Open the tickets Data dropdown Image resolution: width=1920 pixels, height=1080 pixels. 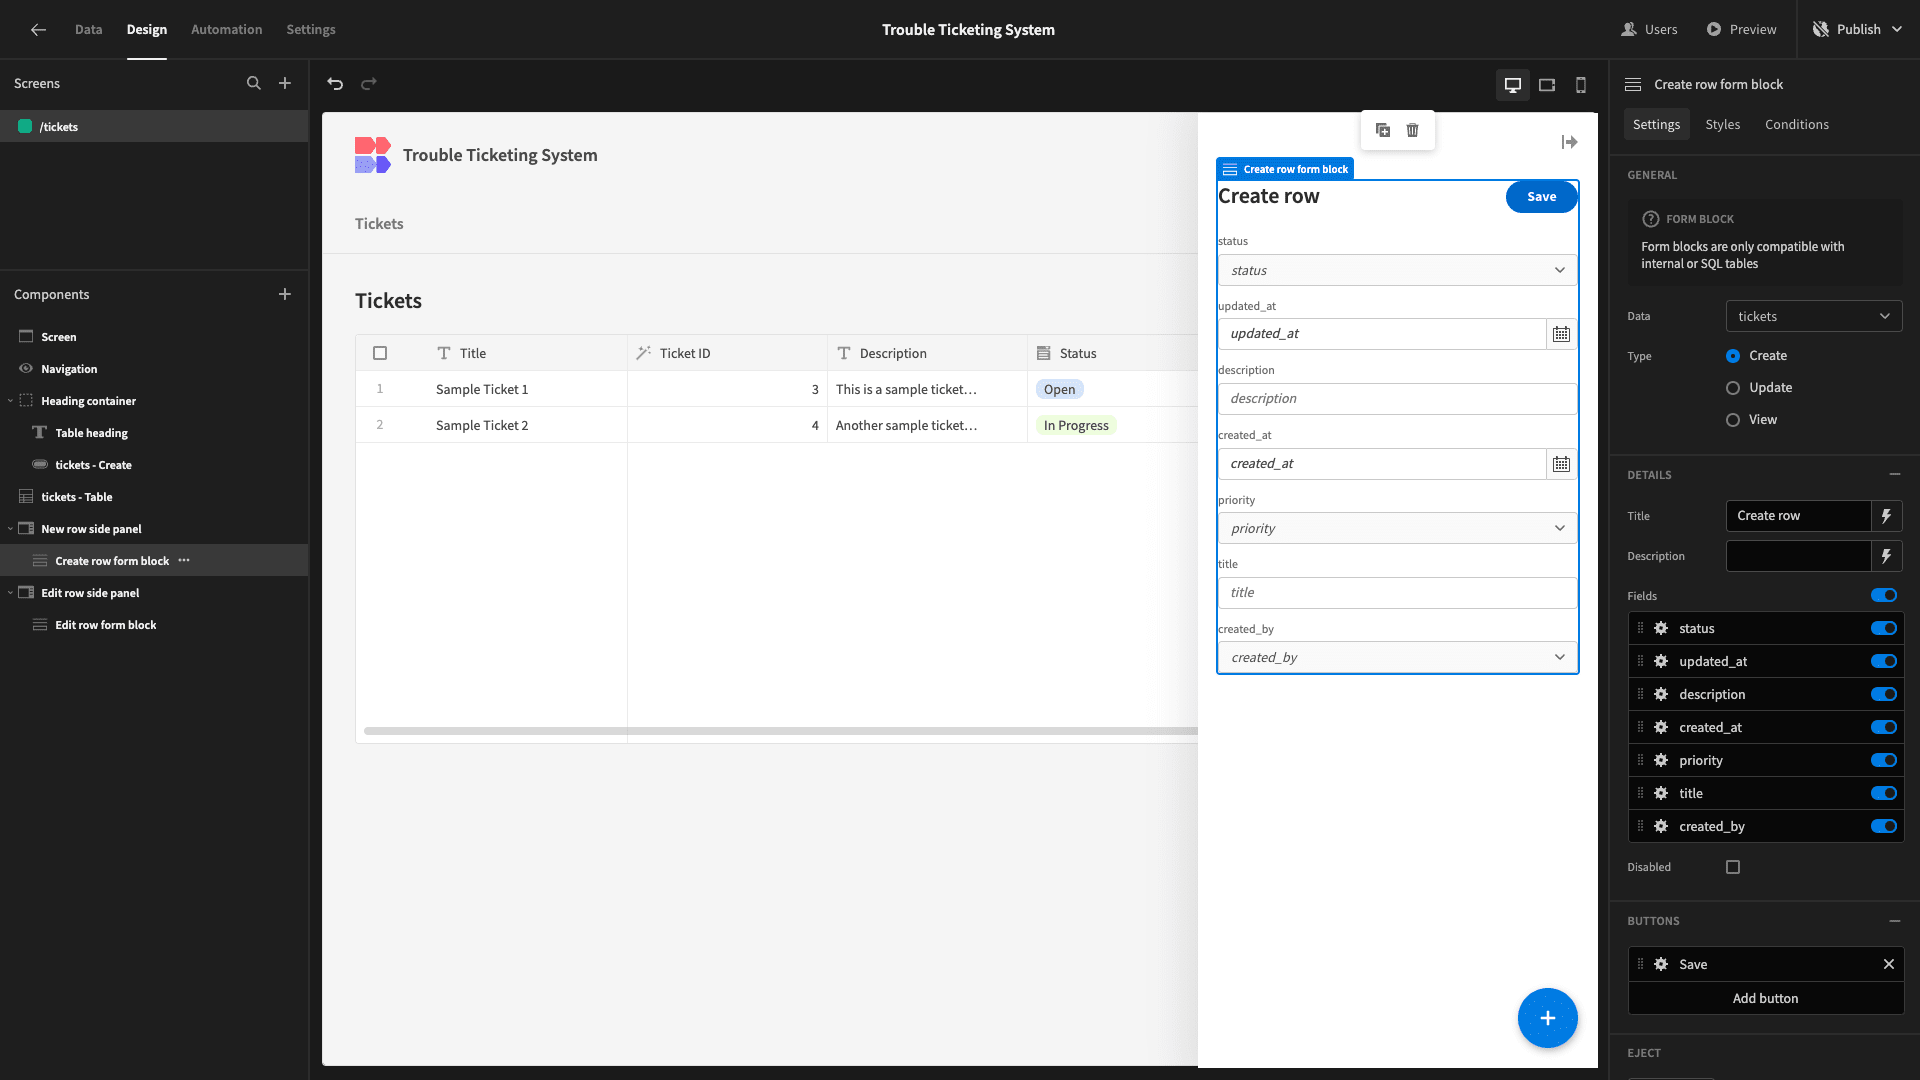1814,317
